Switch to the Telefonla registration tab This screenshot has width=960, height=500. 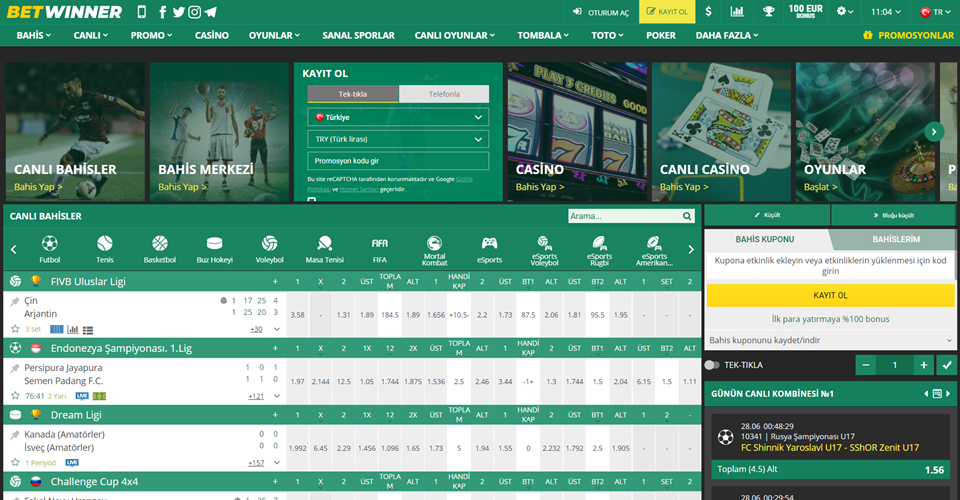444,94
